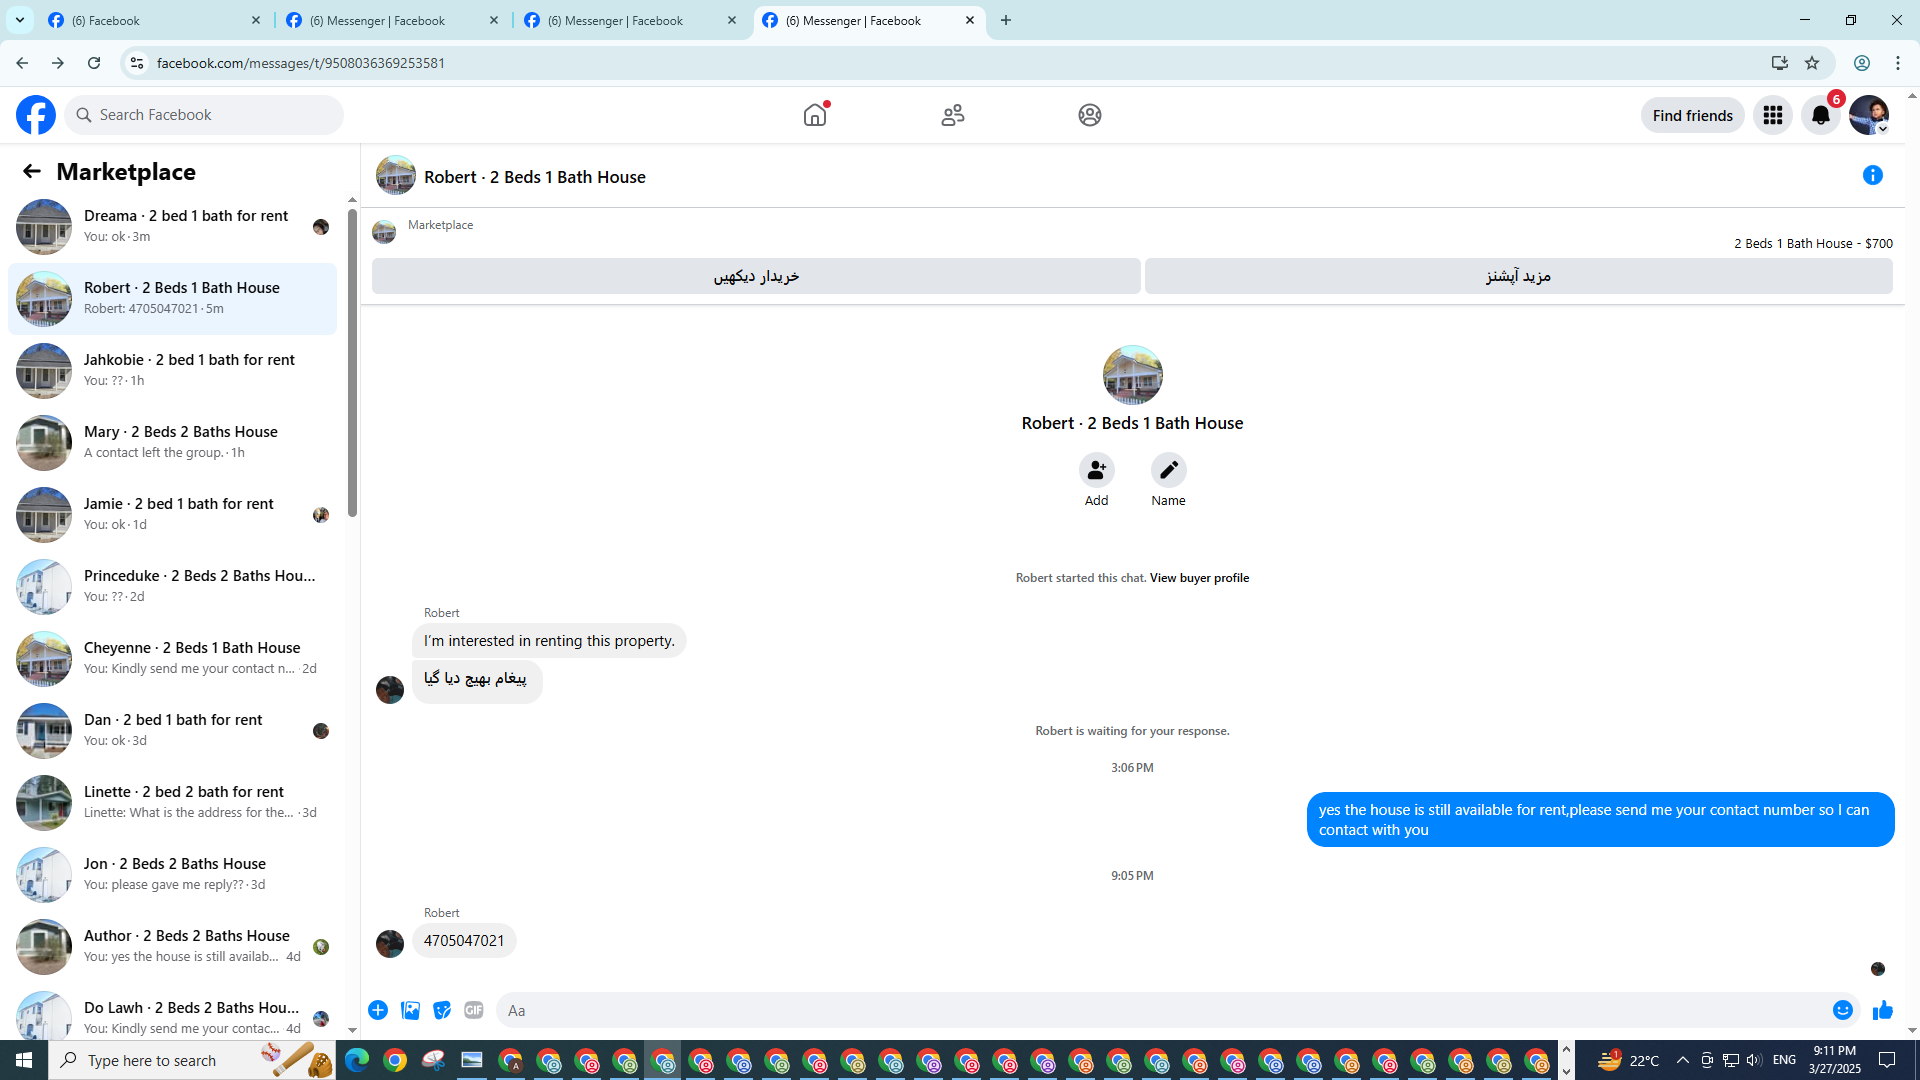The height and width of the screenshot is (1080, 1920).
Task: Open Mary 2 Beds 2 Baths chat
Action: pos(173,443)
